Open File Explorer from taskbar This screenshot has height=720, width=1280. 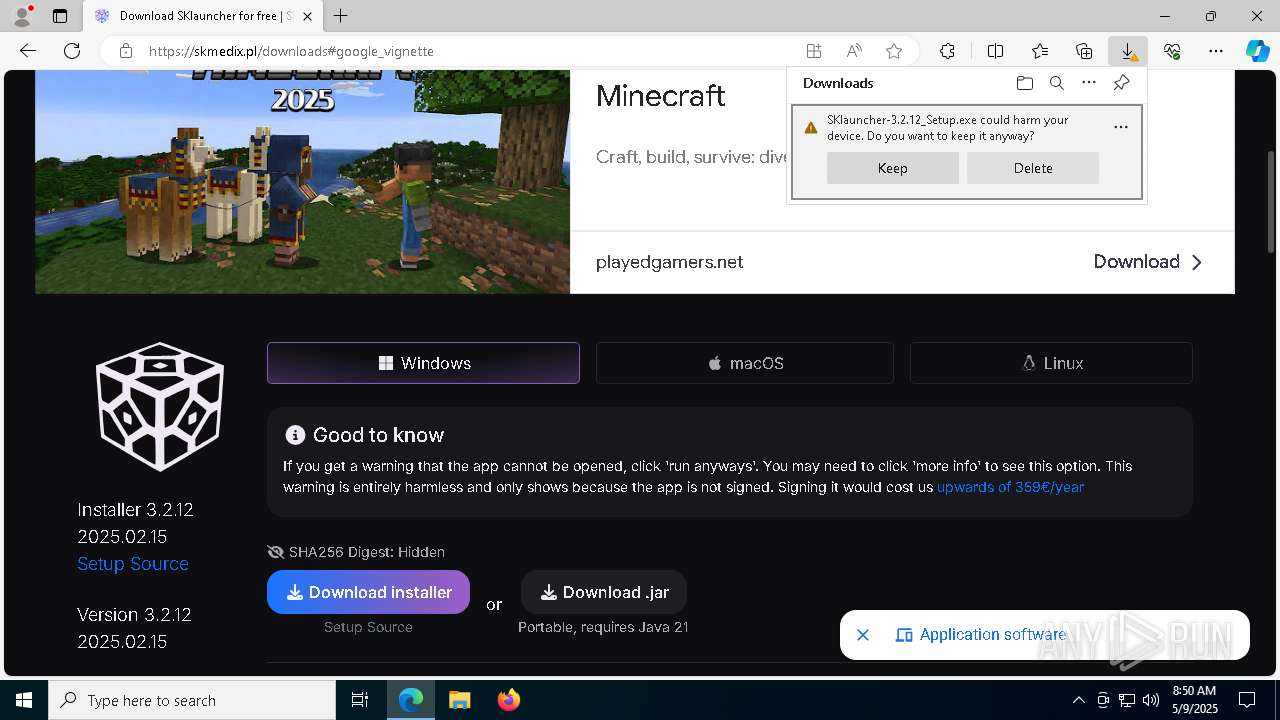pyautogui.click(x=459, y=700)
